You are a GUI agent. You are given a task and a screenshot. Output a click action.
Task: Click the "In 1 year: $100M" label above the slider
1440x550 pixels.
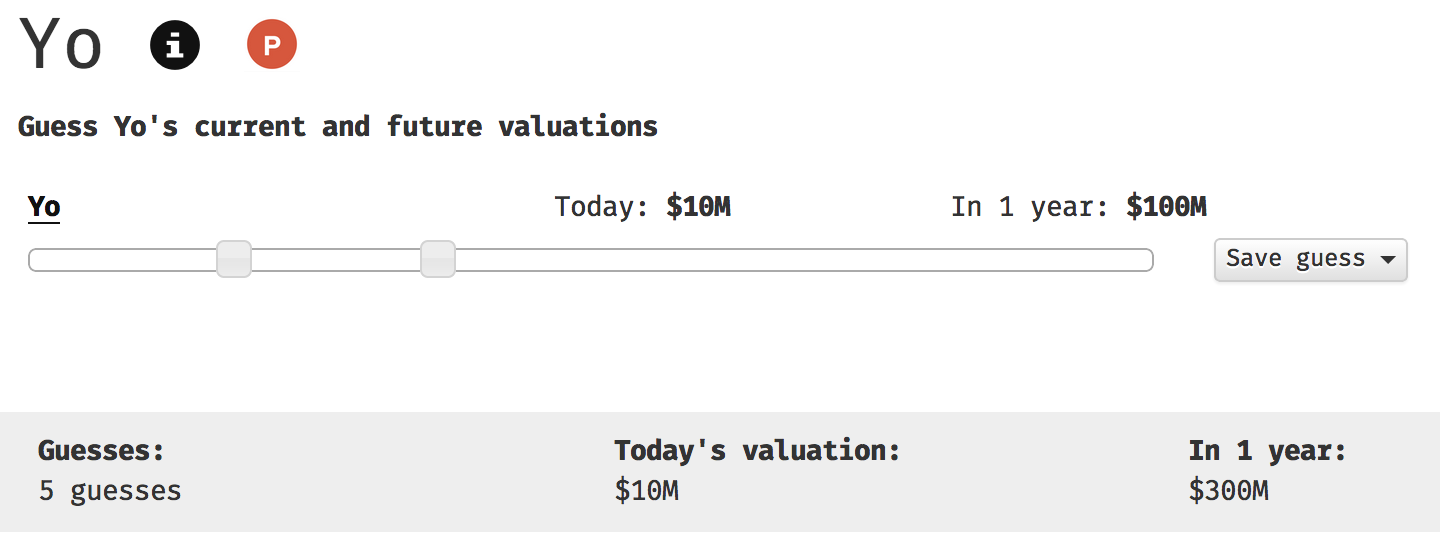click(x=1079, y=207)
